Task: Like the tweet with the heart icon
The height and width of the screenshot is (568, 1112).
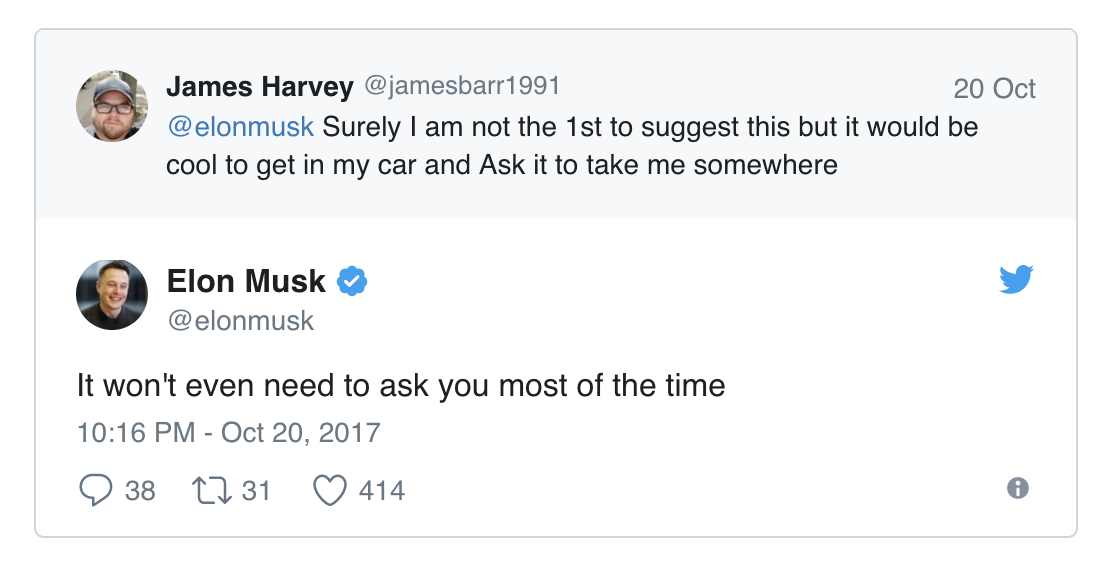Action: point(330,490)
